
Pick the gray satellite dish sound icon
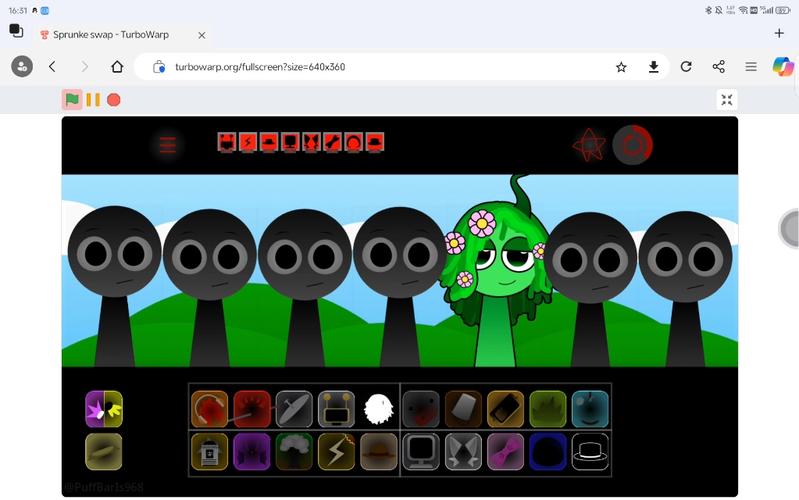(294, 409)
